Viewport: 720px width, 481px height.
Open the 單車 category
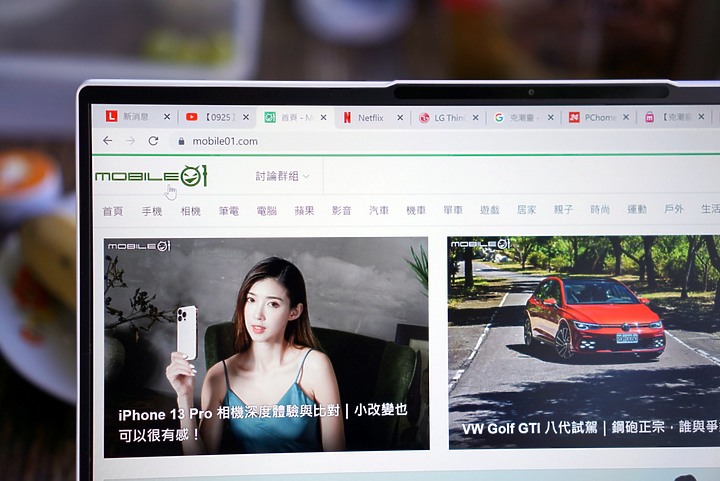(453, 210)
